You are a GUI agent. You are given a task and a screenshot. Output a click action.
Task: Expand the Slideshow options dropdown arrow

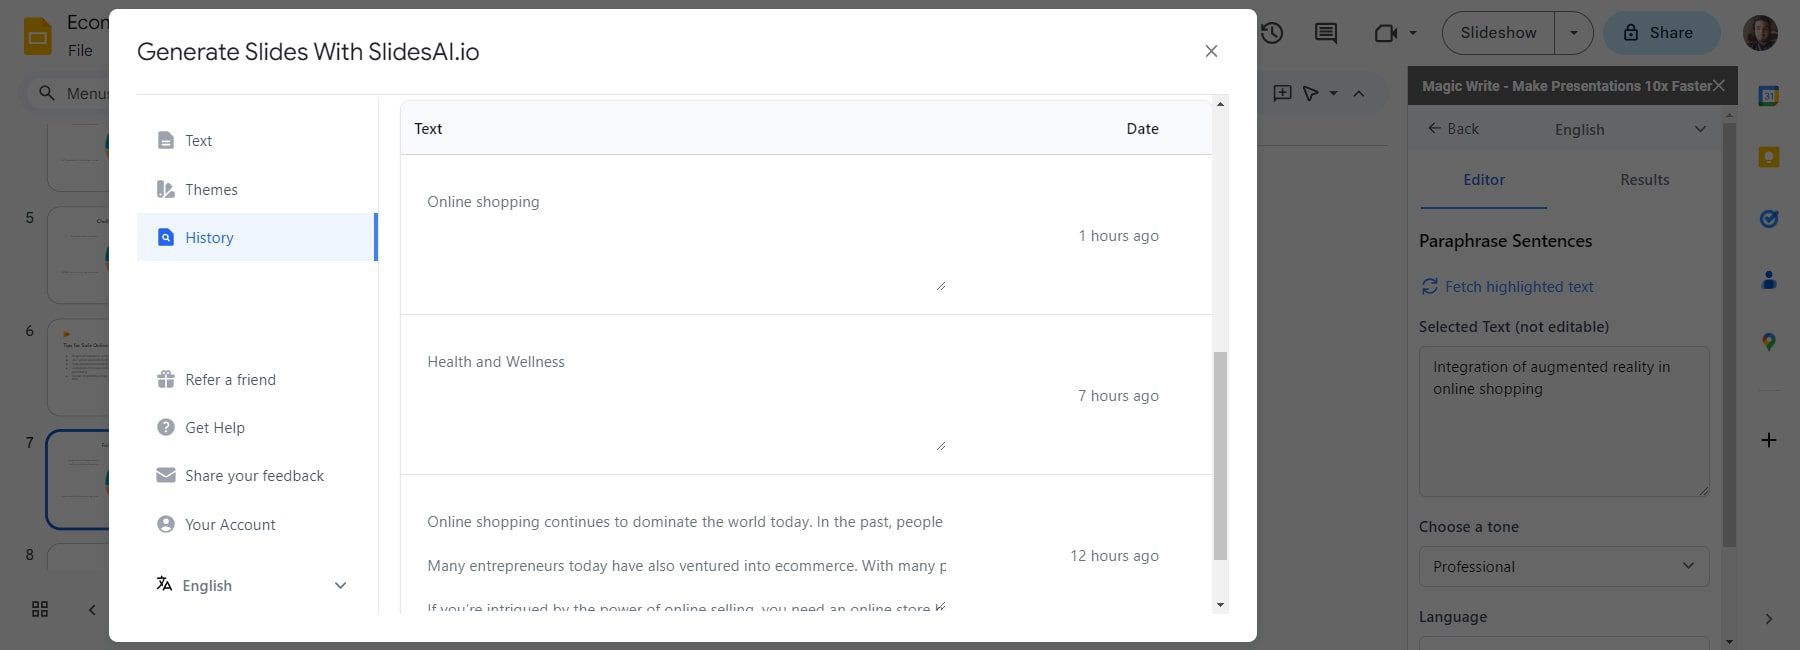pyautogui.click(x=1573, y=33)
